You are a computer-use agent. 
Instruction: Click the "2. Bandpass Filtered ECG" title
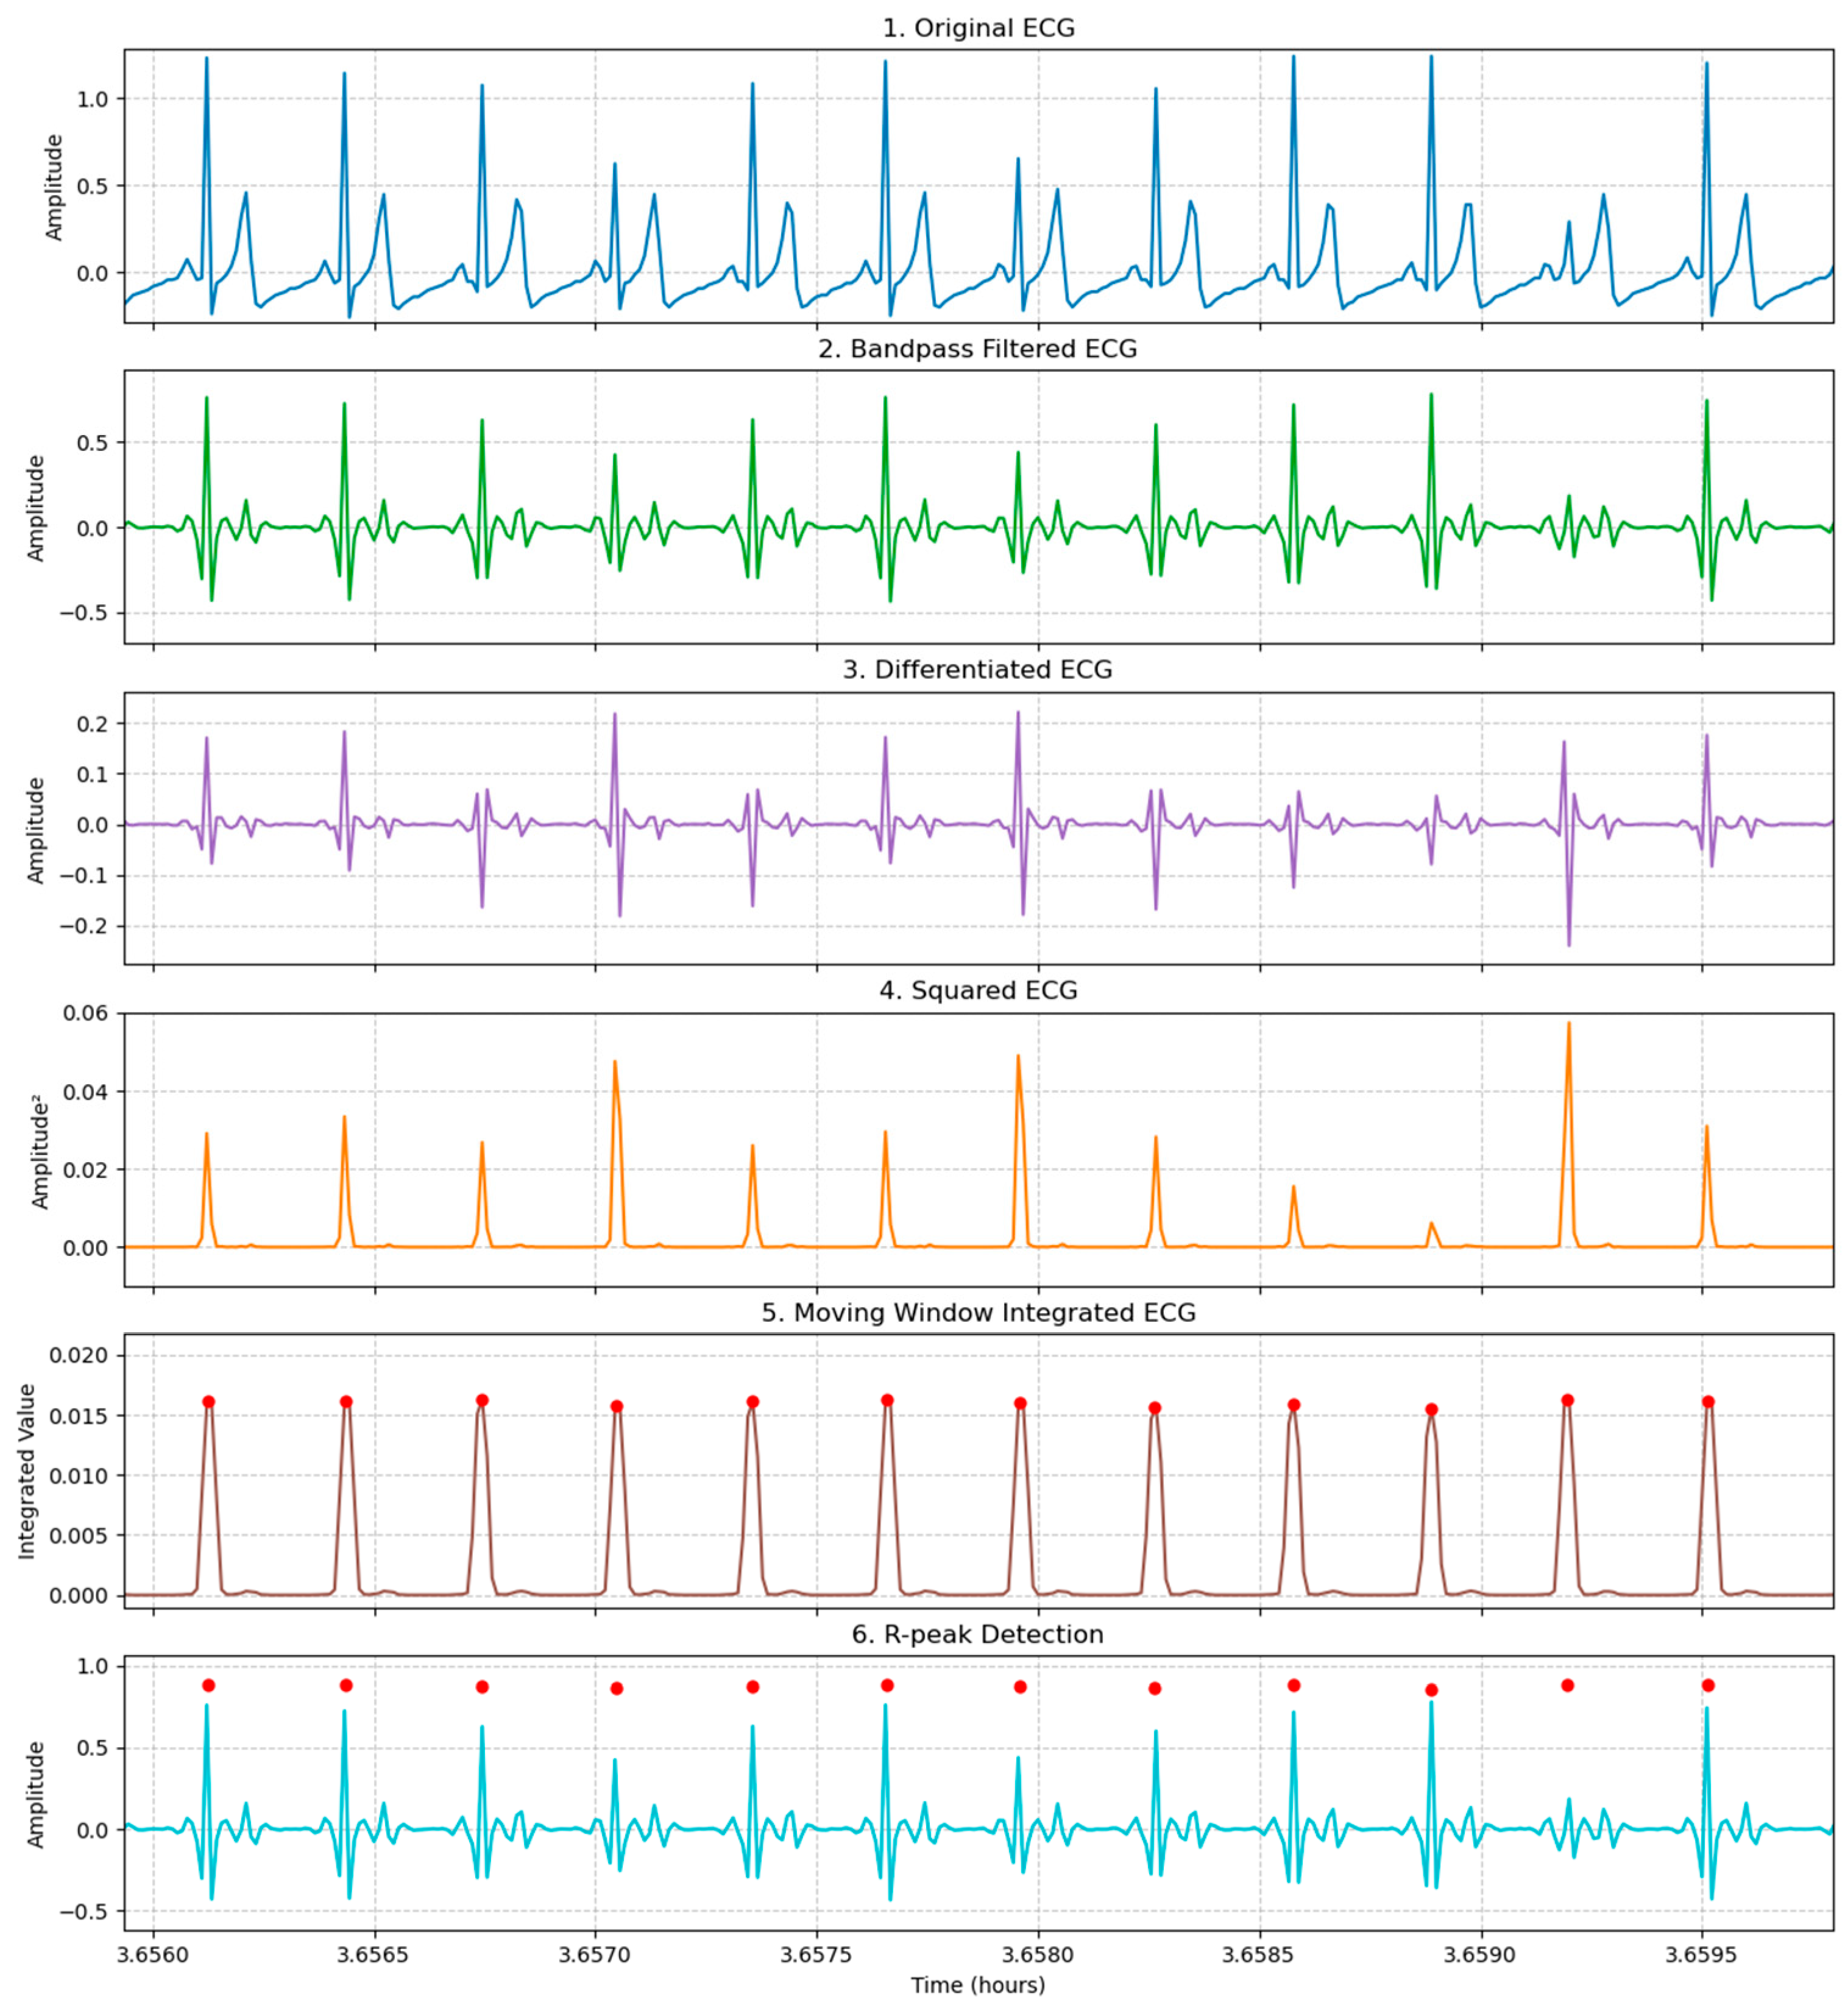click(x=978, y=349)
